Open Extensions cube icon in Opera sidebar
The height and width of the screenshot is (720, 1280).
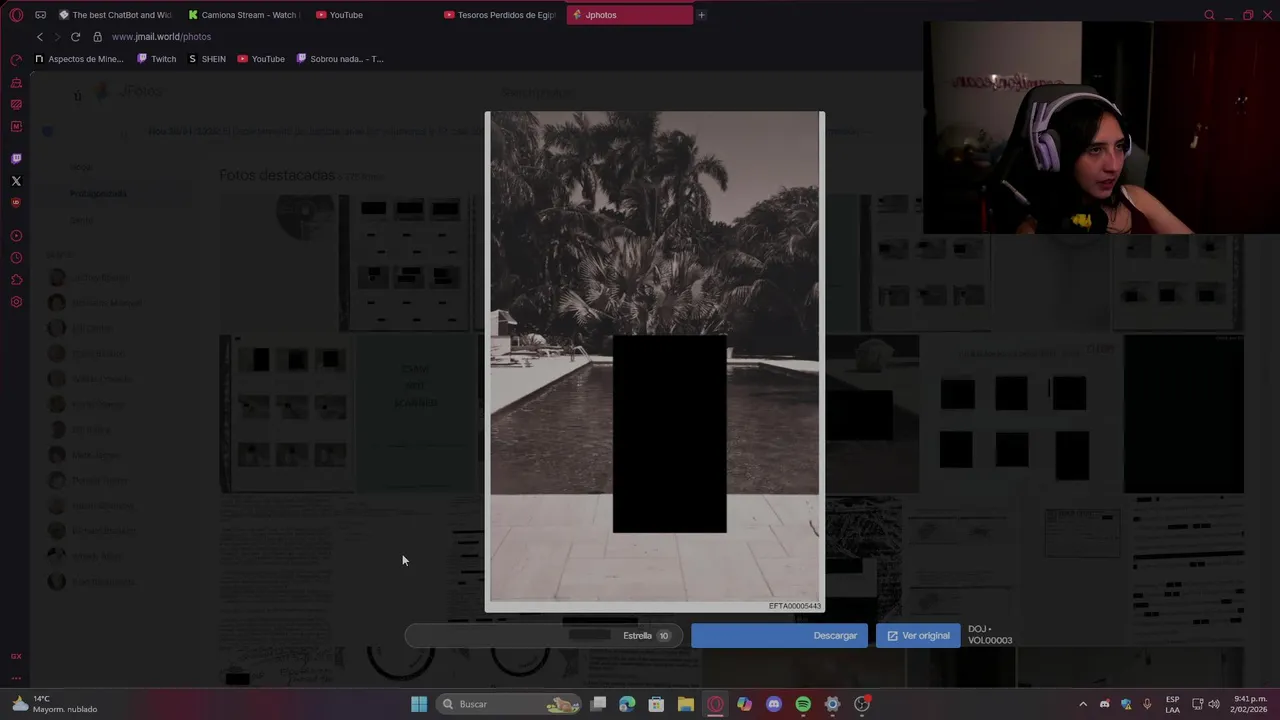tap(16, 280)
